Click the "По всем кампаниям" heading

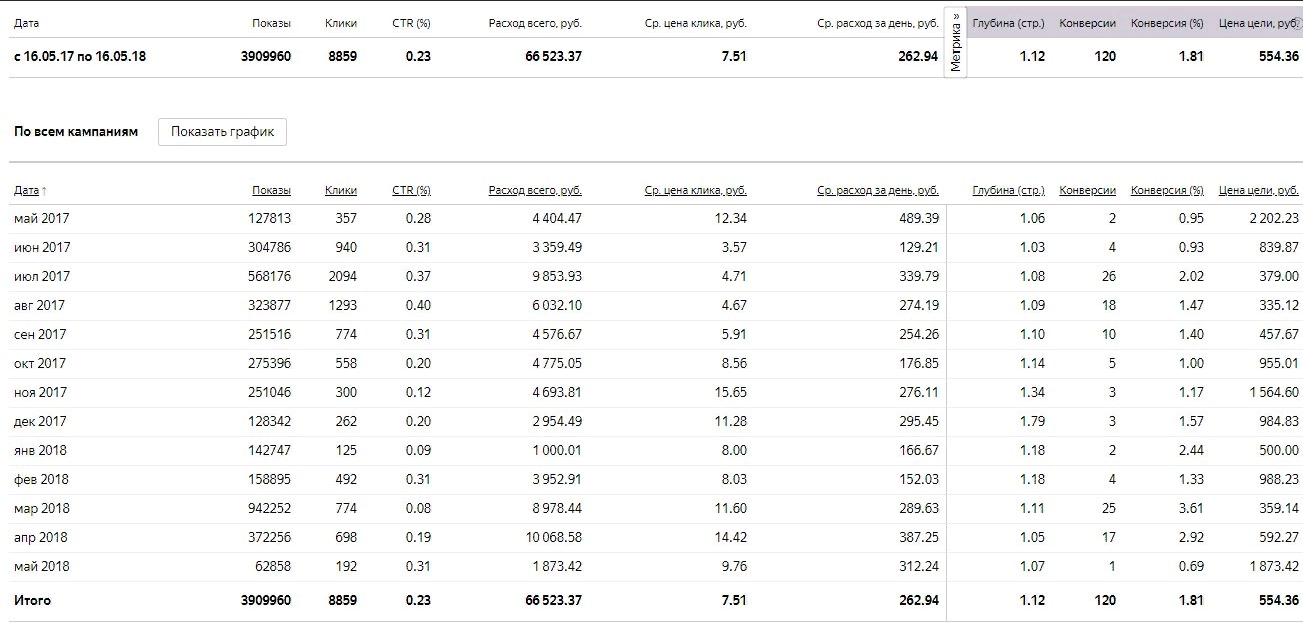[x=75, y=131]
